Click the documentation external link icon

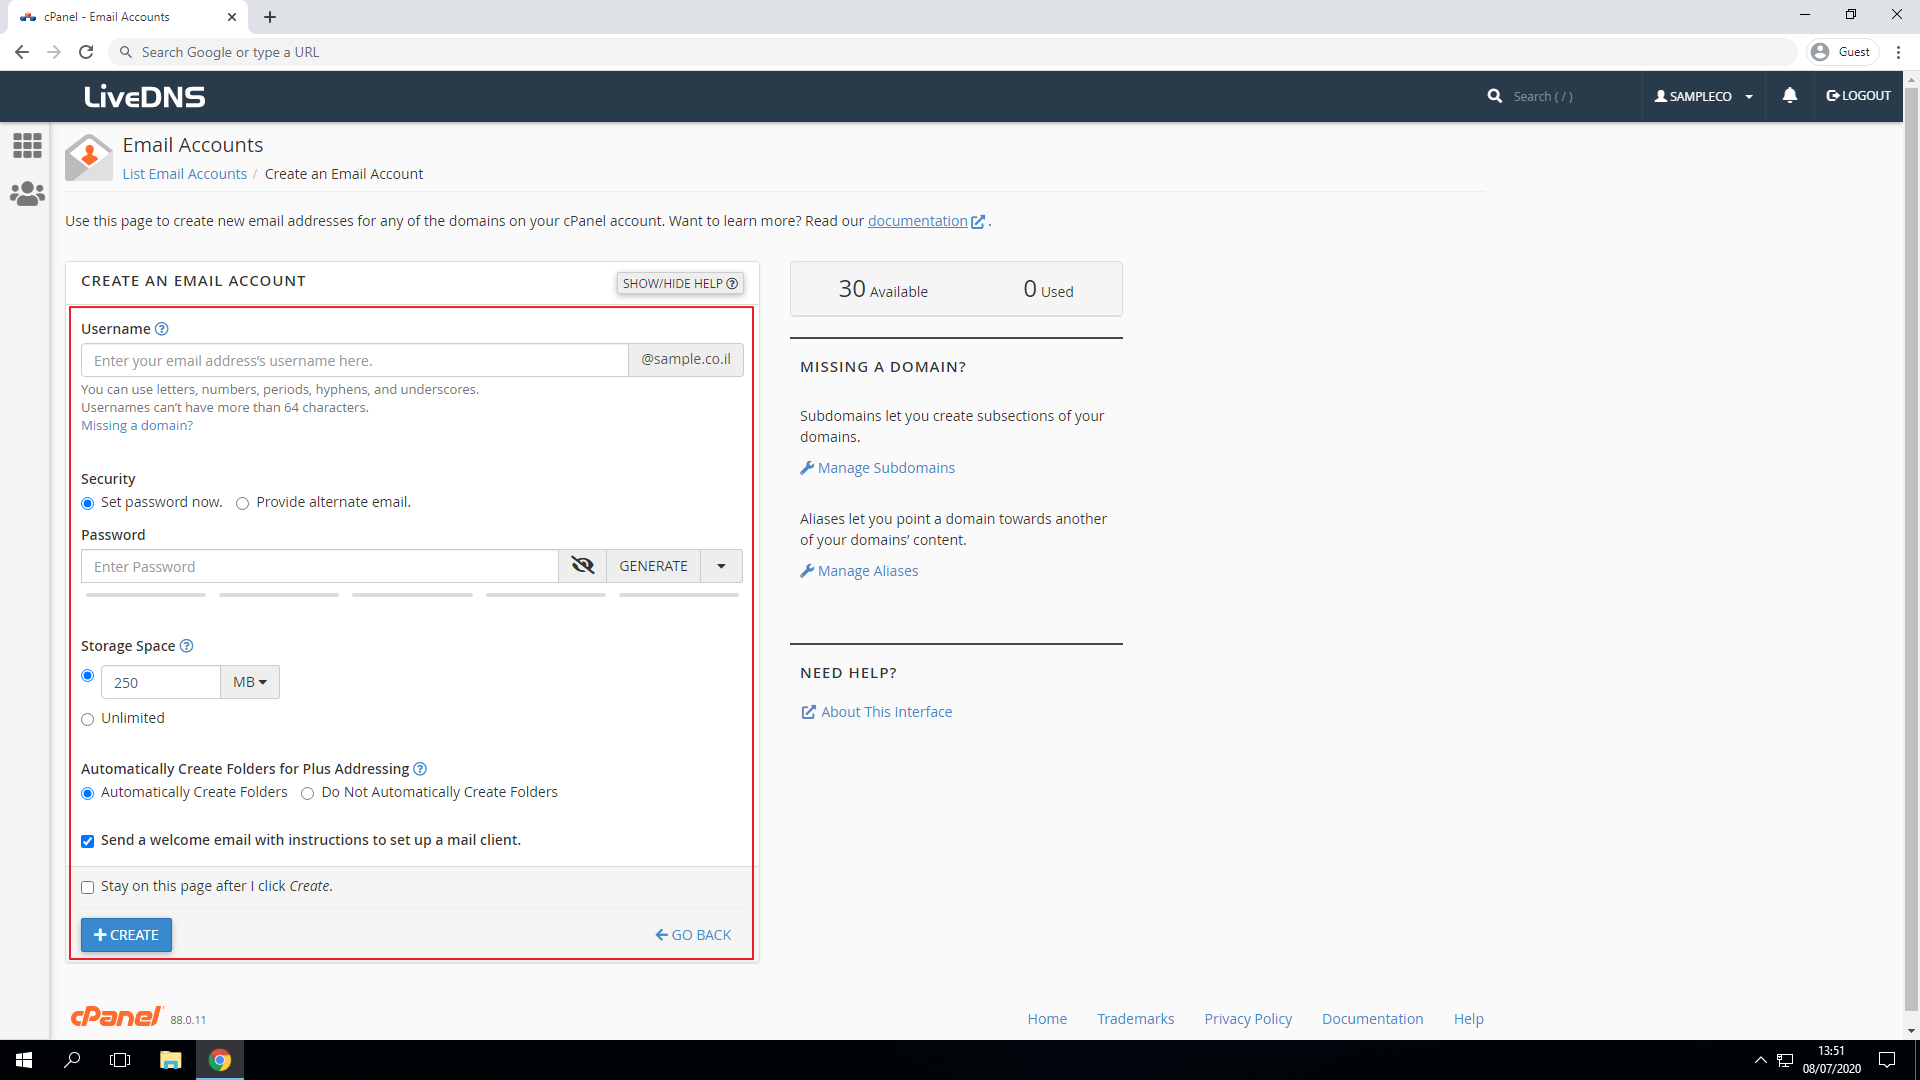[978, 222]
